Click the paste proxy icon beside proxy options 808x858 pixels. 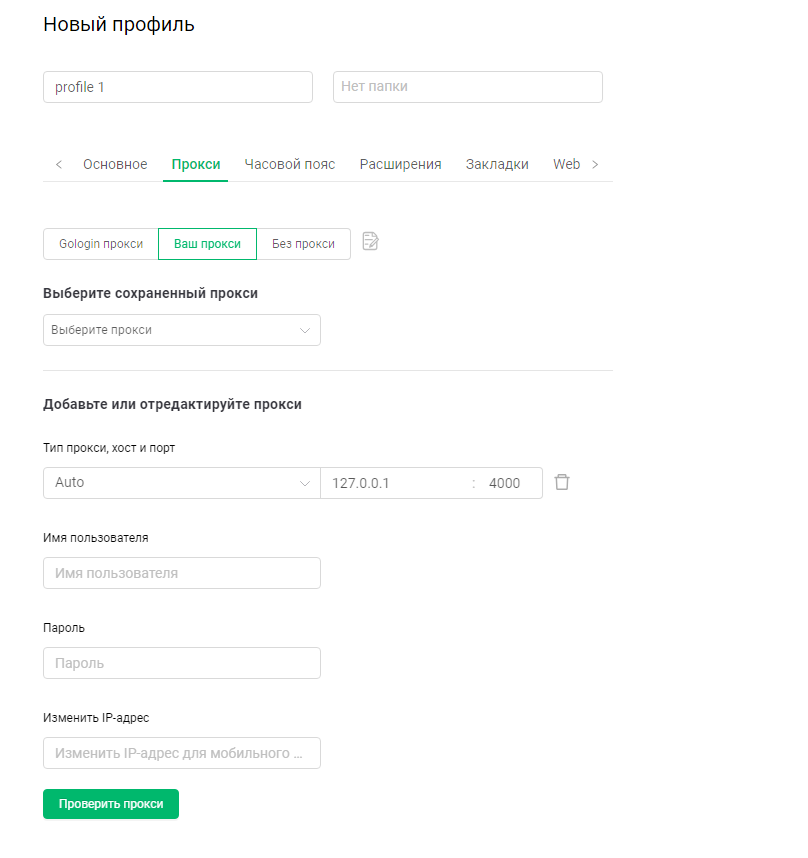(x=370, y=241)
